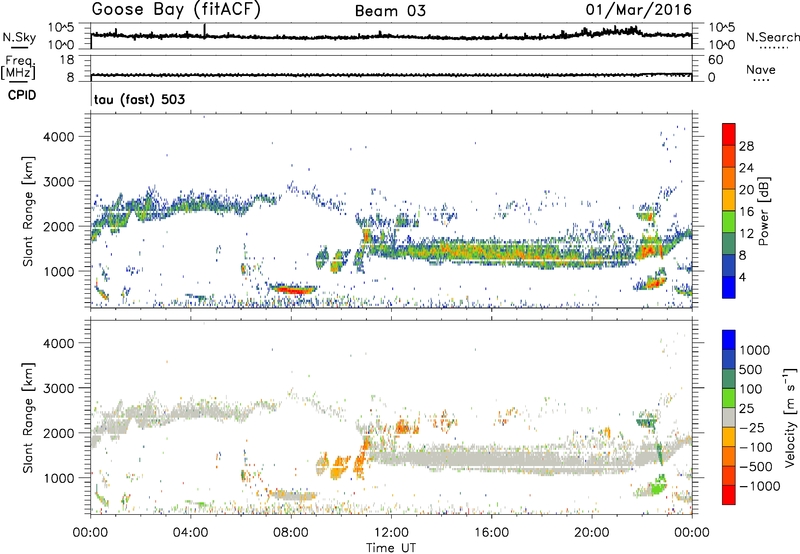Viewport: 800px width, 554px height.
Task: Click the "4" label on the power colorbar
Action: point(742,277)
